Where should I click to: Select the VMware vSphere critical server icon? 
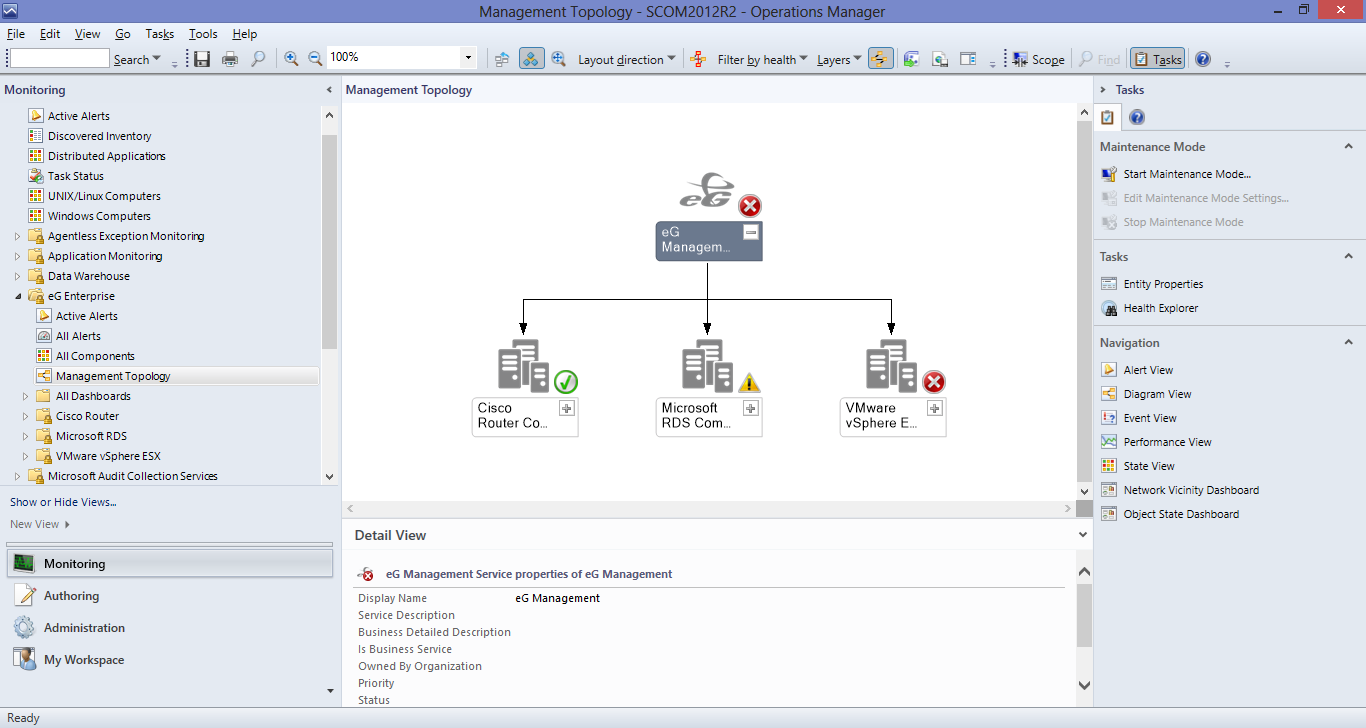pos(892,365)
